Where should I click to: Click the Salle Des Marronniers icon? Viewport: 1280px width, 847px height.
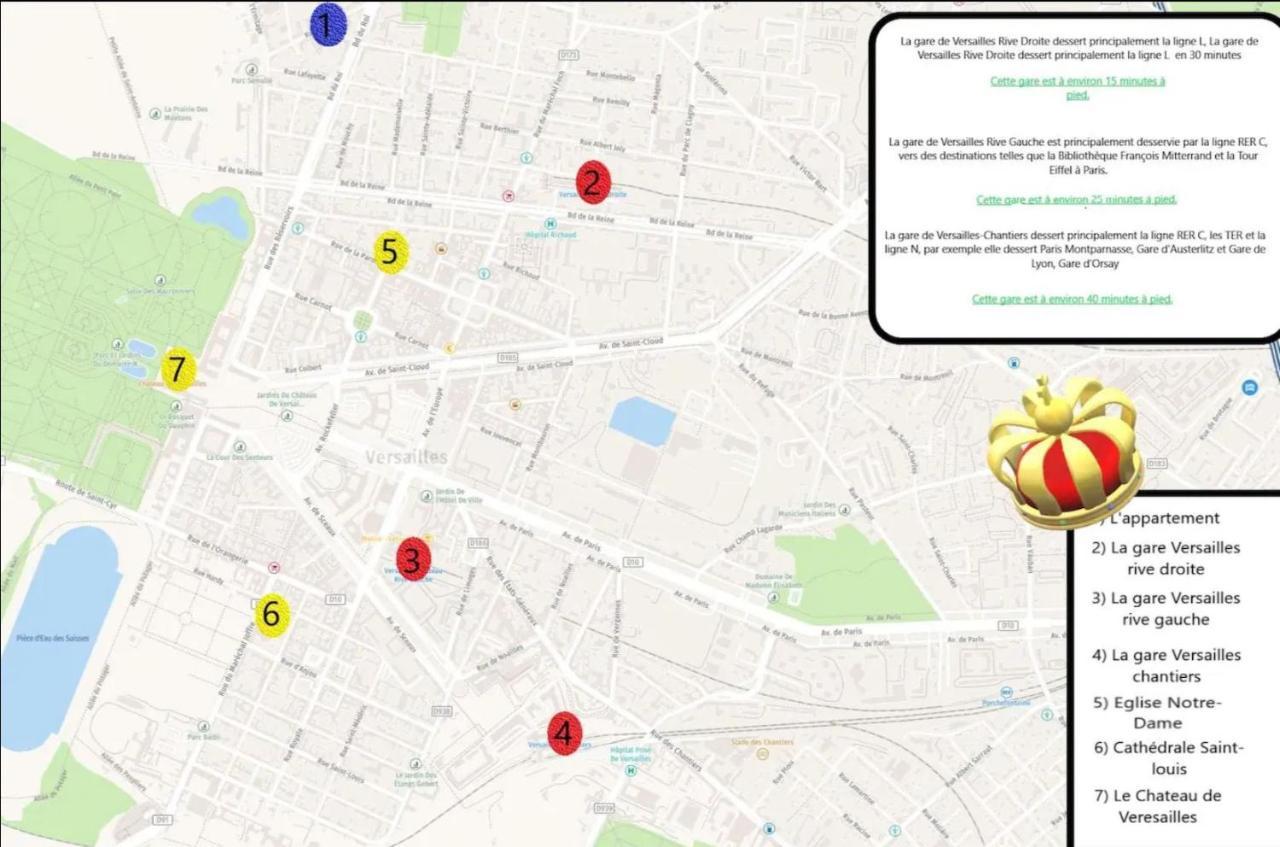point(161,280)
